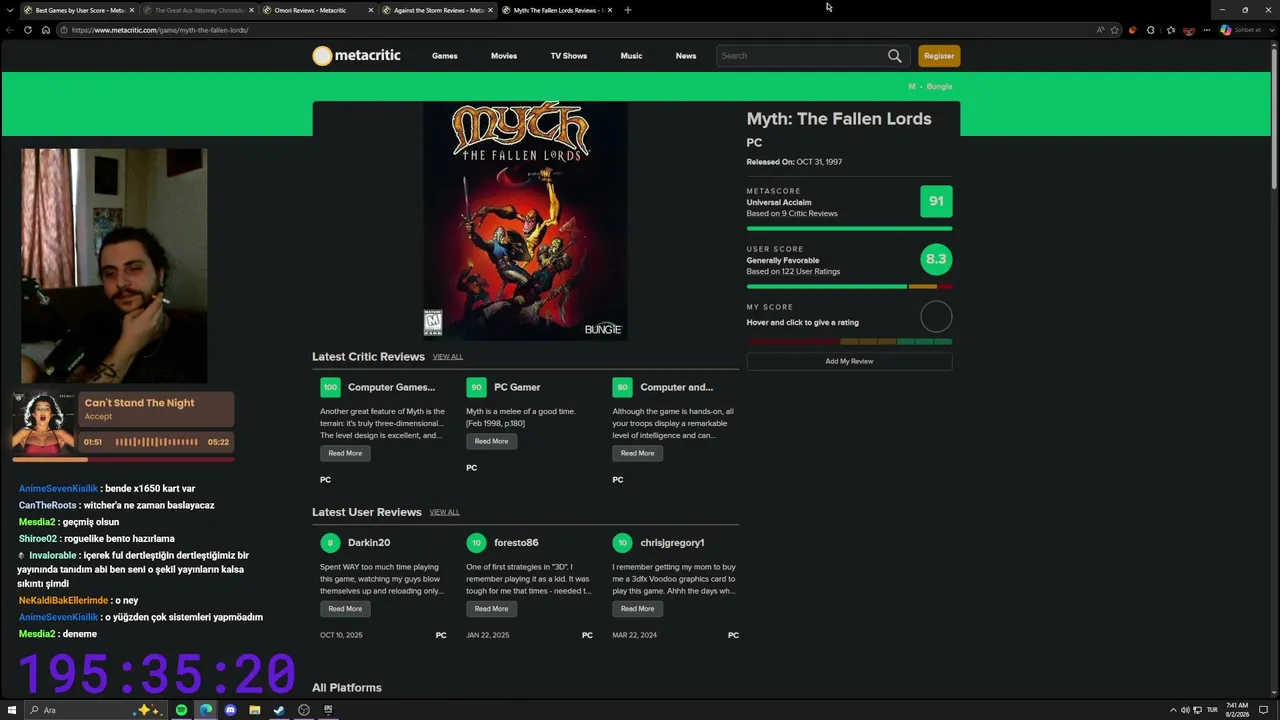This screenshot has height=720, width=1280.
Task: Read more of foresto86's user review
Action: (x=491, y=609)
